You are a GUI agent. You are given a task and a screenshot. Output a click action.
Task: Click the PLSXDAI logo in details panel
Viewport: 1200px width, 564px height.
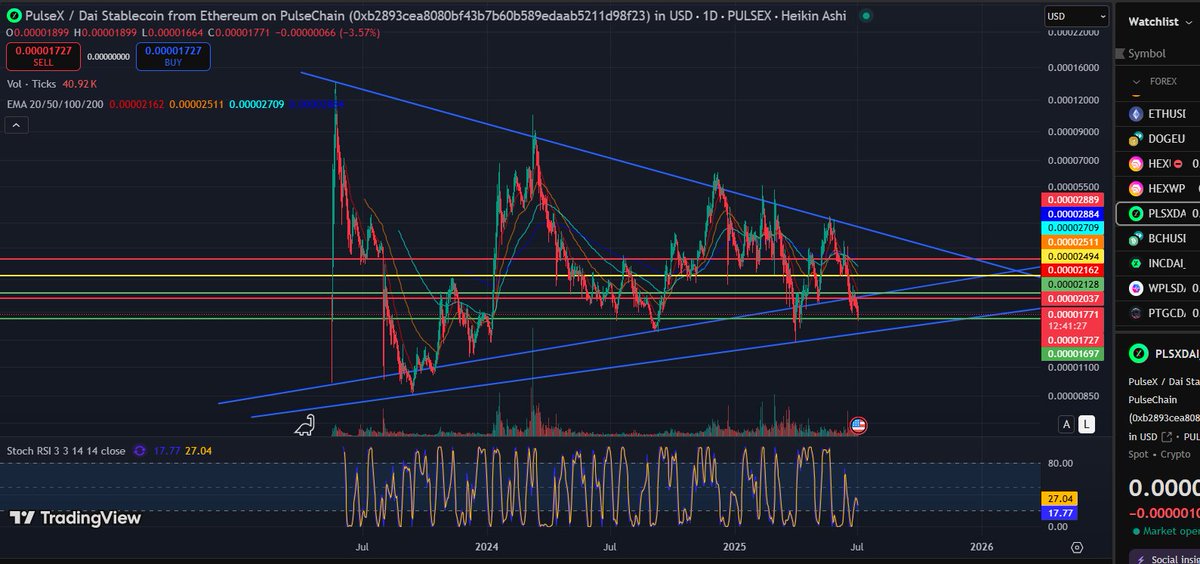point(1137,353)
